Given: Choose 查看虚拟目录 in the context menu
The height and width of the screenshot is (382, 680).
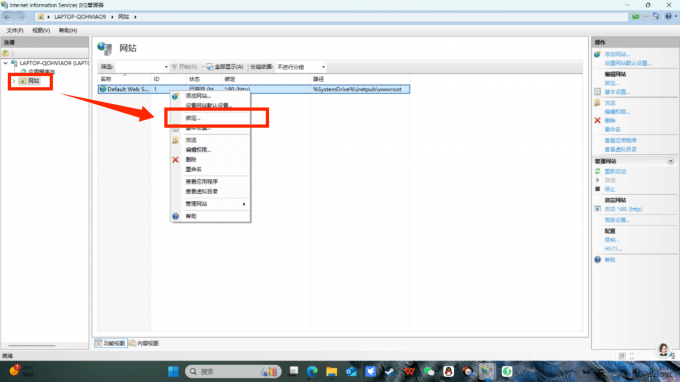Looking at the screenshot, I should [202, 191].
